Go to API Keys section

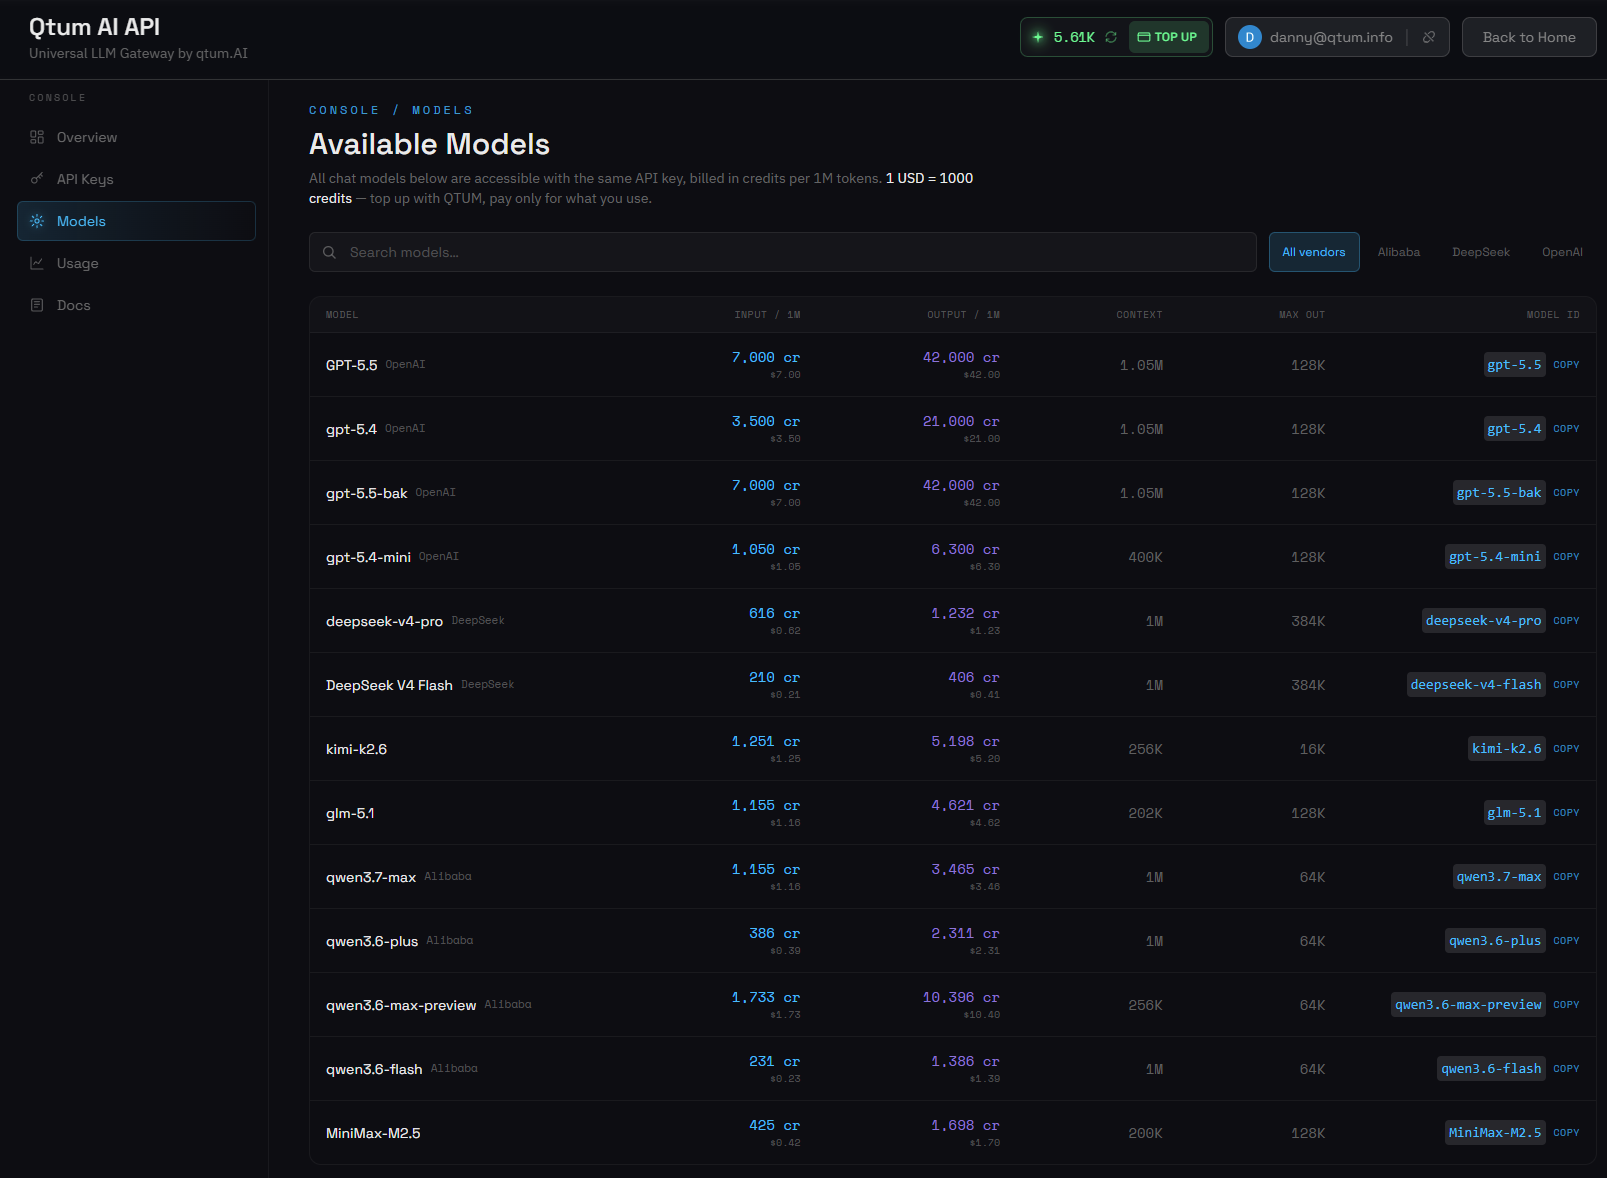tap(136, 179)
